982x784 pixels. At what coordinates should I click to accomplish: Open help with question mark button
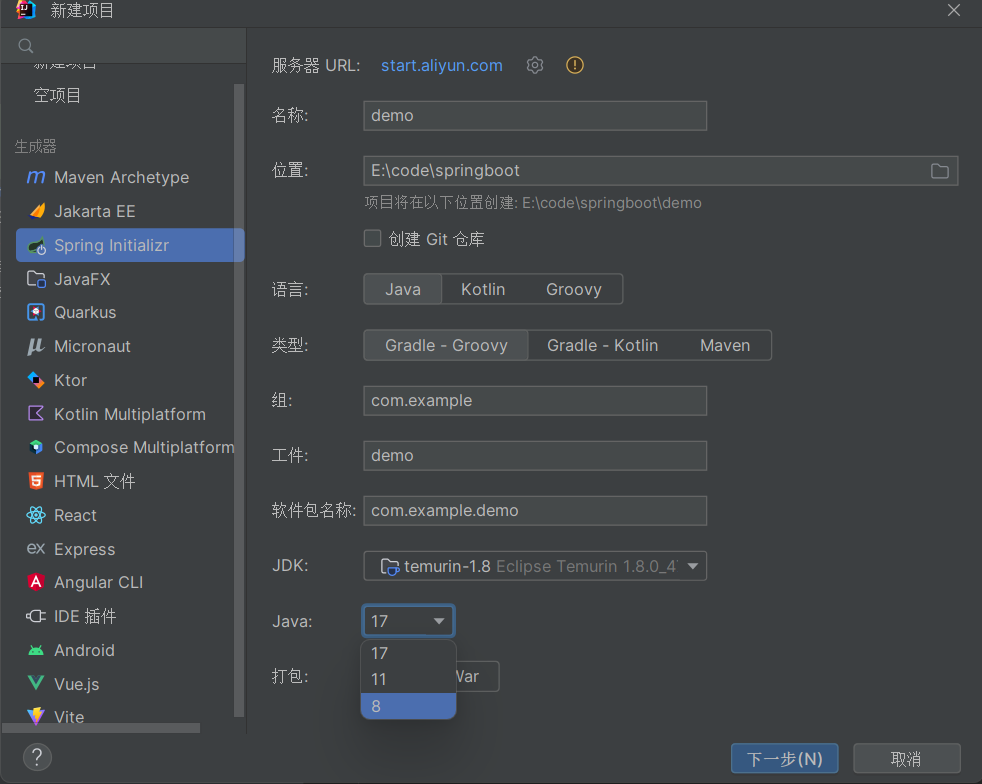(x=38, y=757)
